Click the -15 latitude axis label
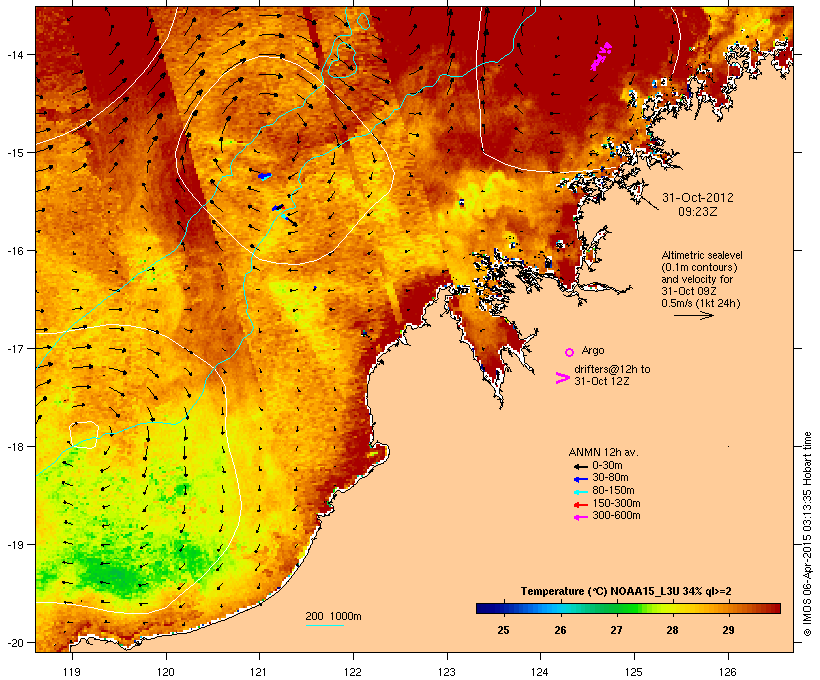The image size is (820, 680). click(14, 153)
